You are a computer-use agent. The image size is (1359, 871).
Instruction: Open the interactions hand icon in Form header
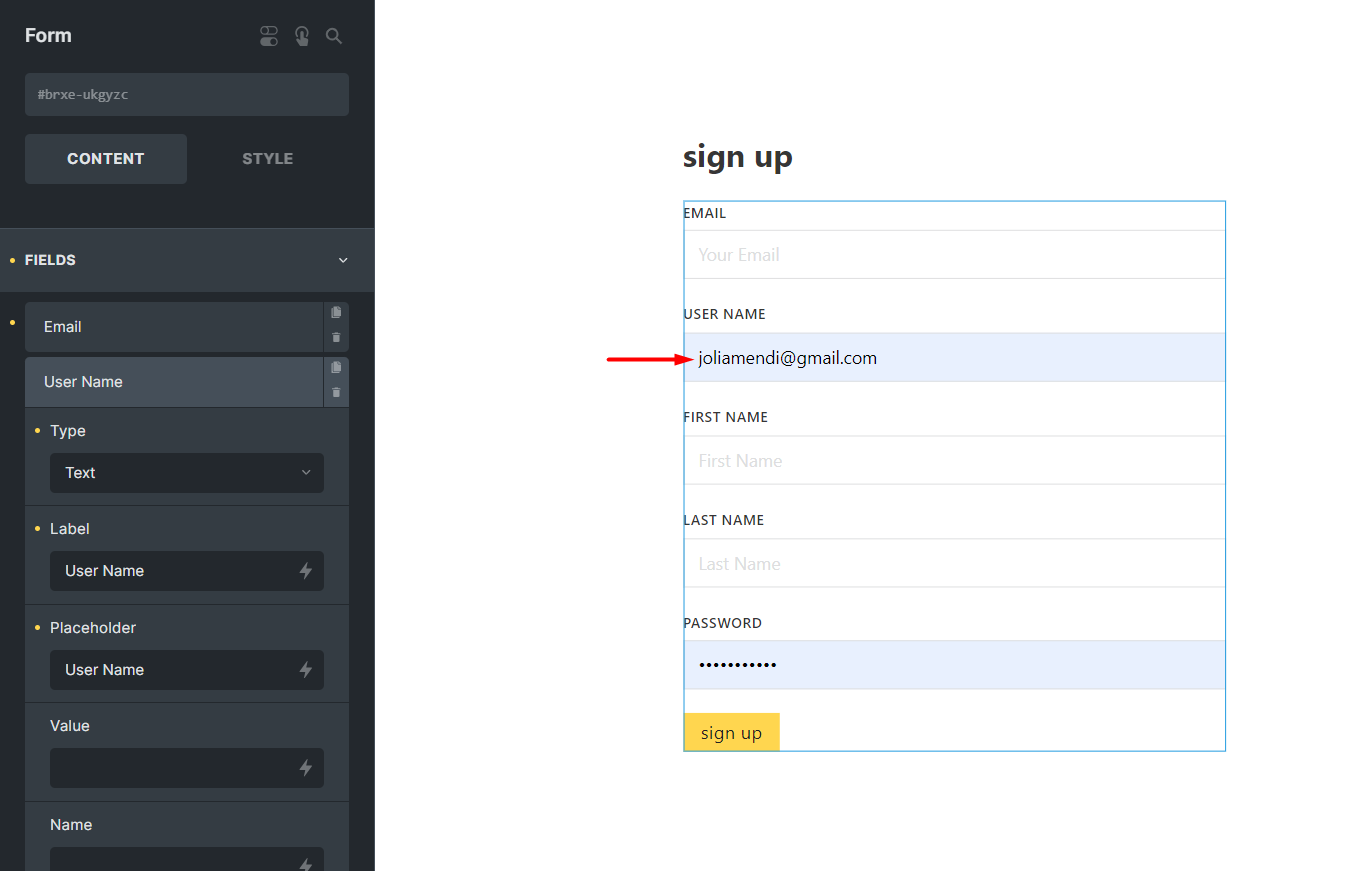click(x=302, y=36)
